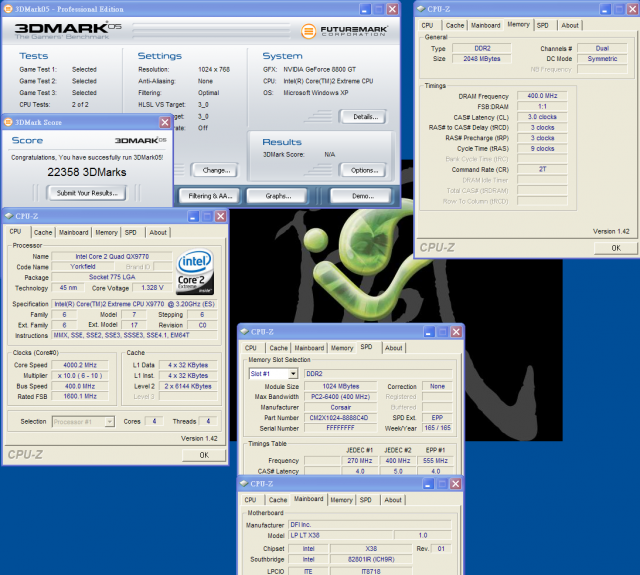Screen dimensions: 640x575
Task: Click the Intel Core 2 Quad QX9770 name
Action: pyautogui.click(x=112, y=256)
